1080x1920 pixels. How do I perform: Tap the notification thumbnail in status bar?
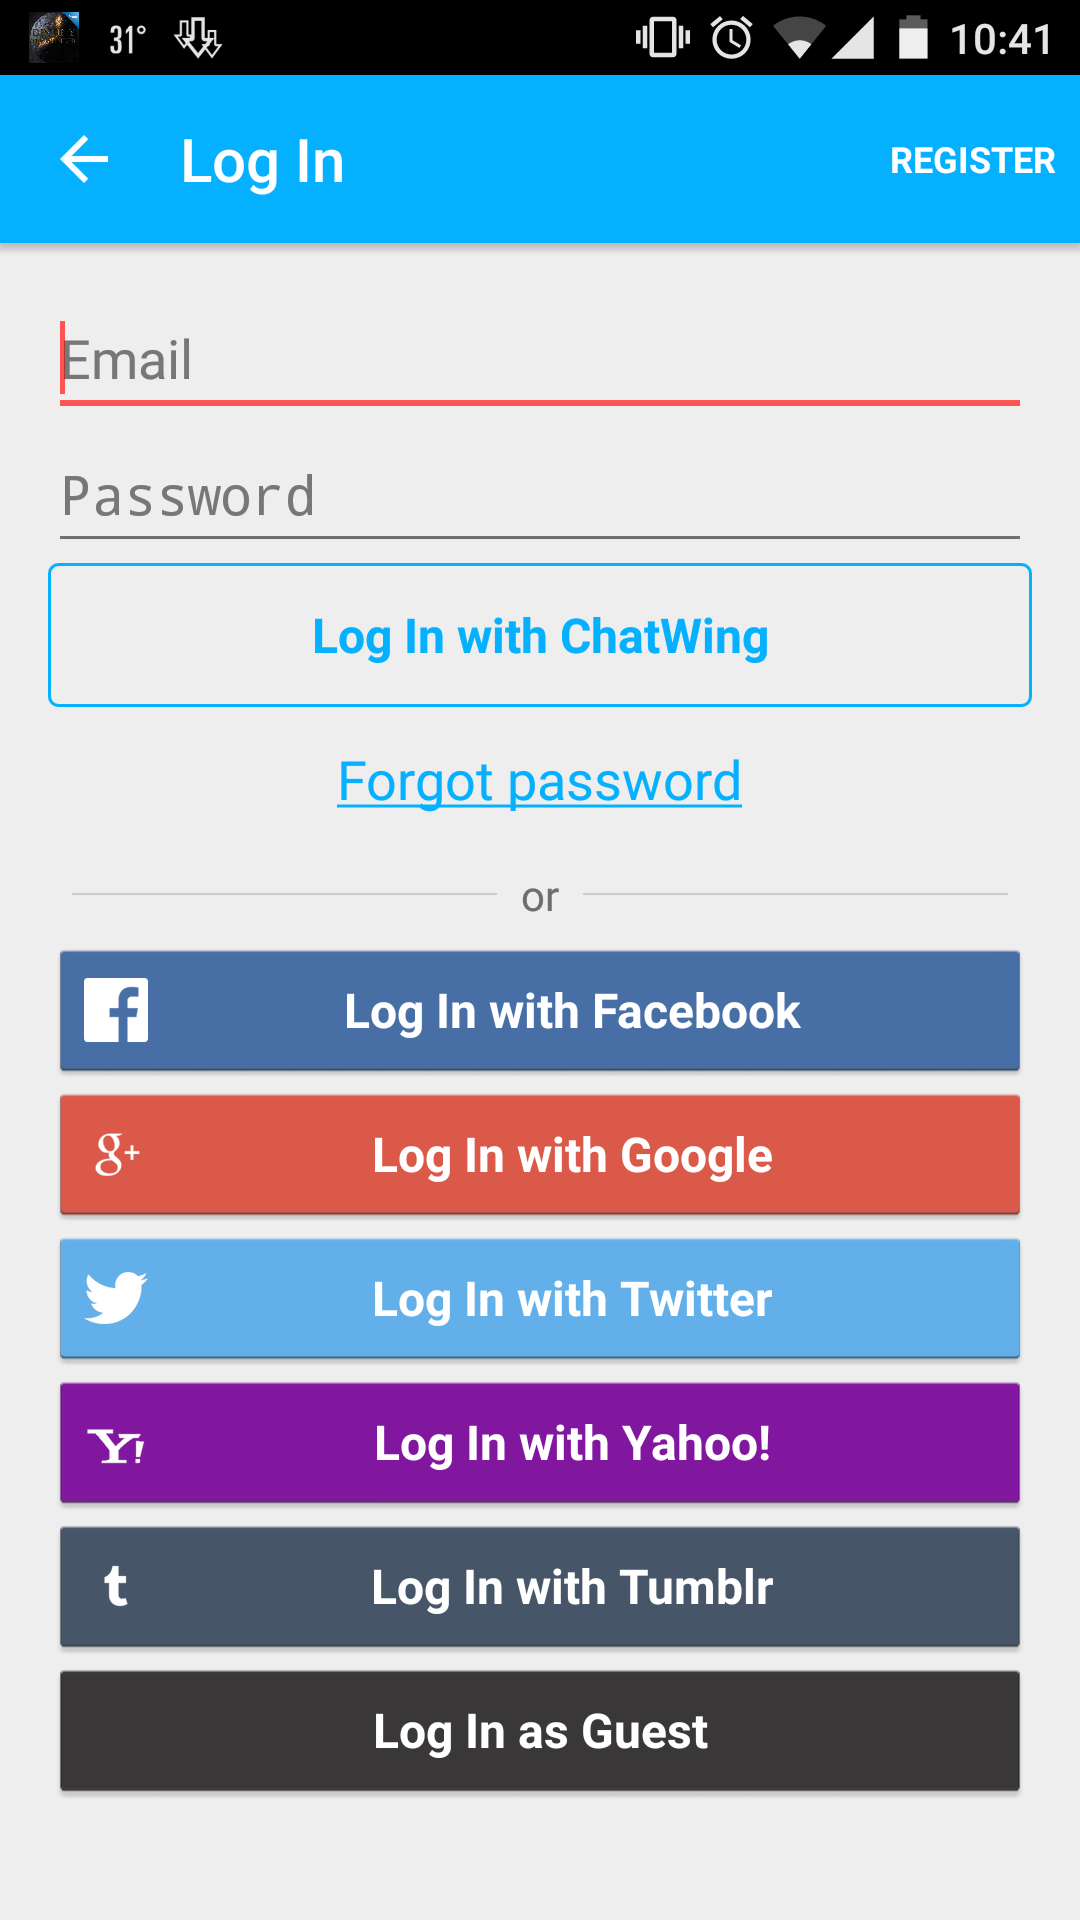[54, 38]
